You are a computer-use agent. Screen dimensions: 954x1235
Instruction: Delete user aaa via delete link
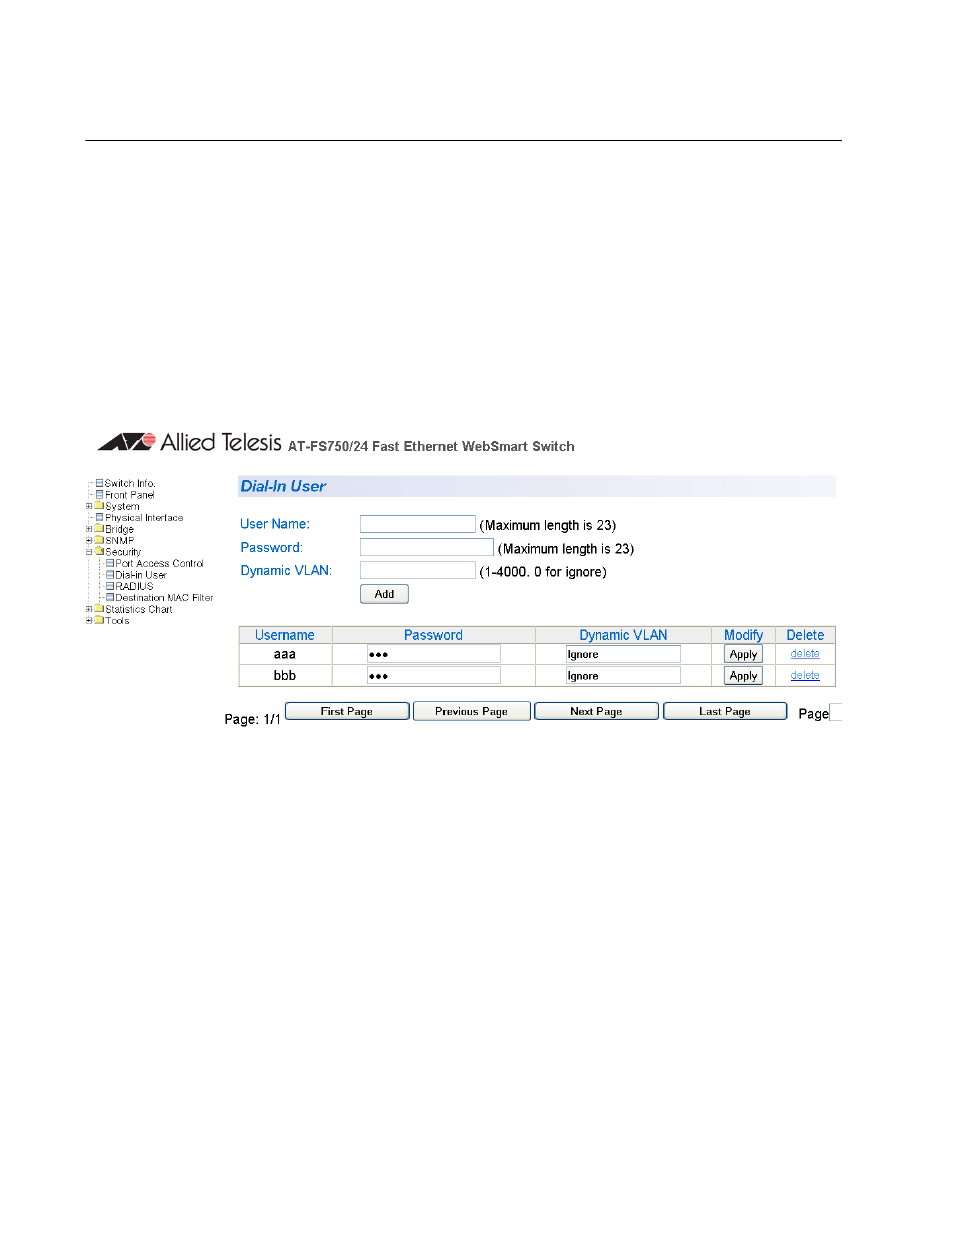(805, 654)
